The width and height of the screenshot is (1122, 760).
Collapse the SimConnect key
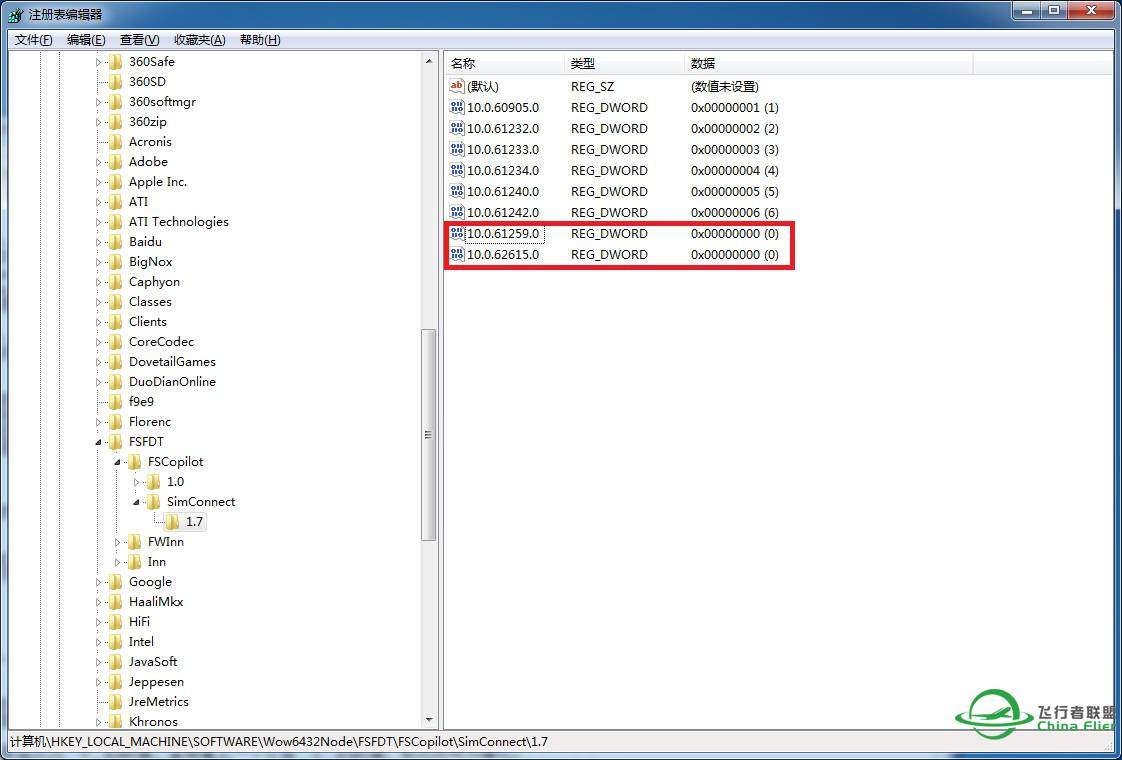pos(136,503)
